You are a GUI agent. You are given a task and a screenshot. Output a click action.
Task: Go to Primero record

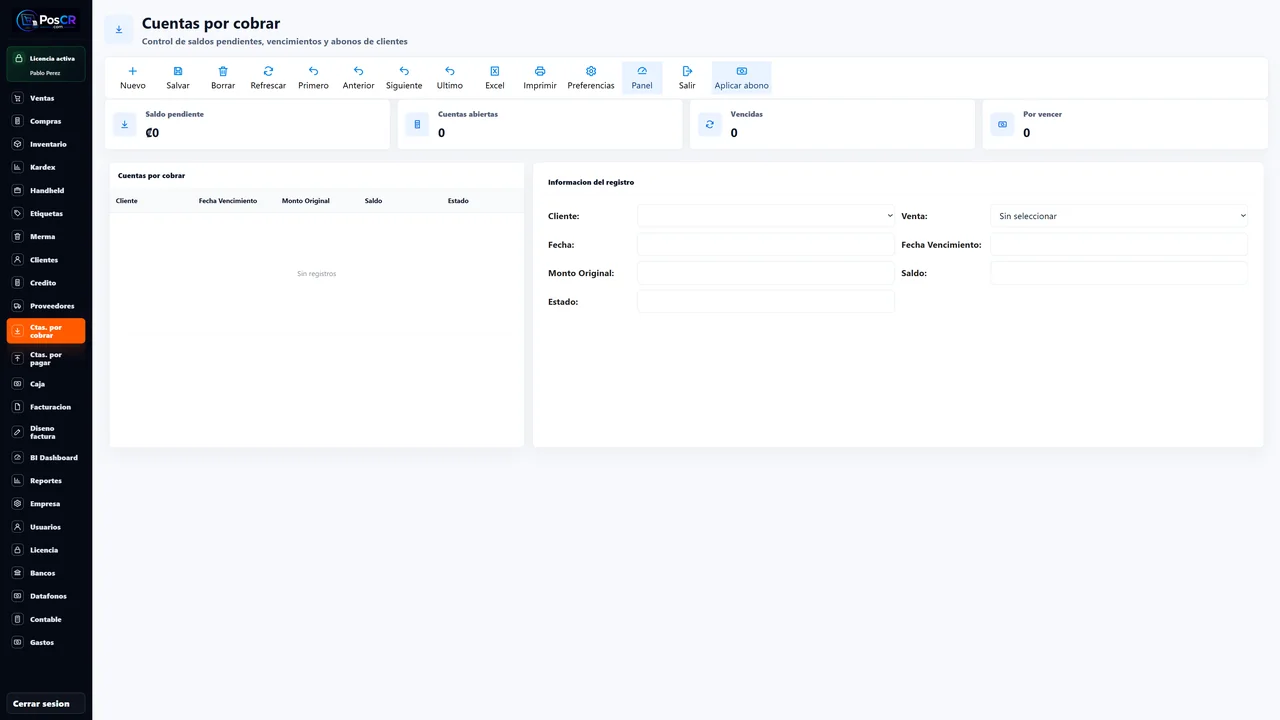click(x=313, y=78)
